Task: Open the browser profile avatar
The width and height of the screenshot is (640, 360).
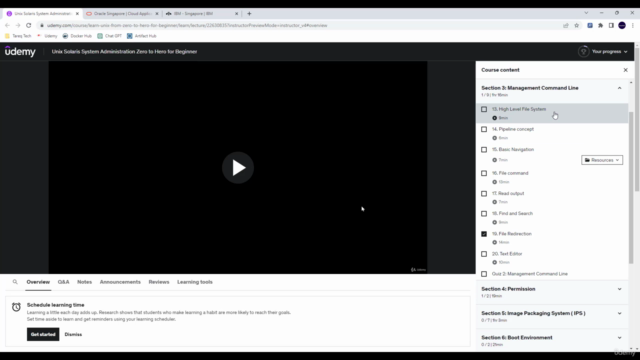Action: click(622, 25)
